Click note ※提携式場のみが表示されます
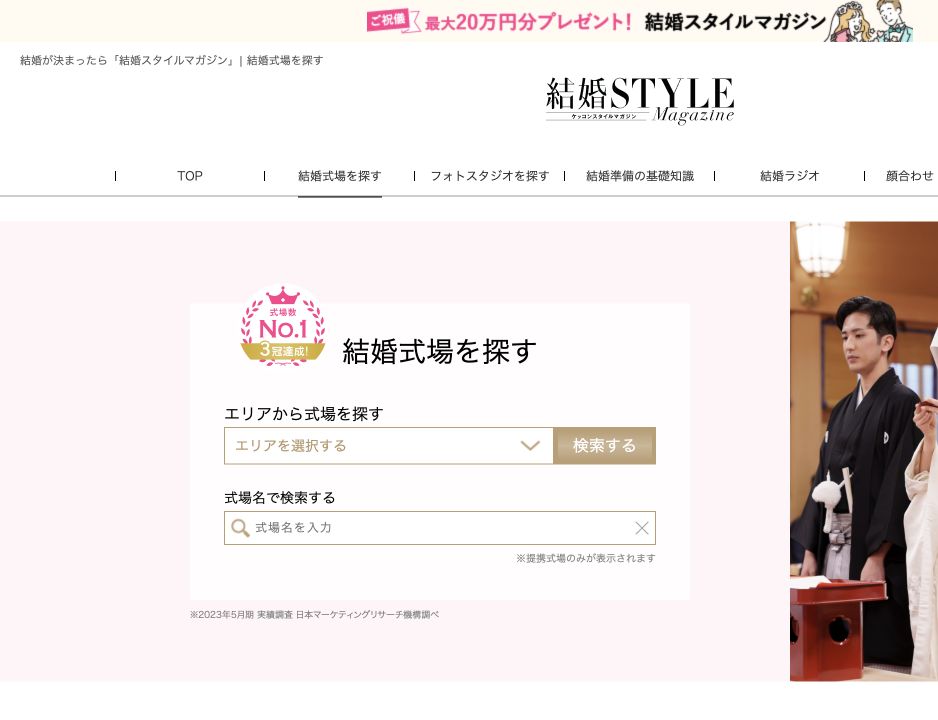This screenshot has height=720, width=938. tap(586, 558)
